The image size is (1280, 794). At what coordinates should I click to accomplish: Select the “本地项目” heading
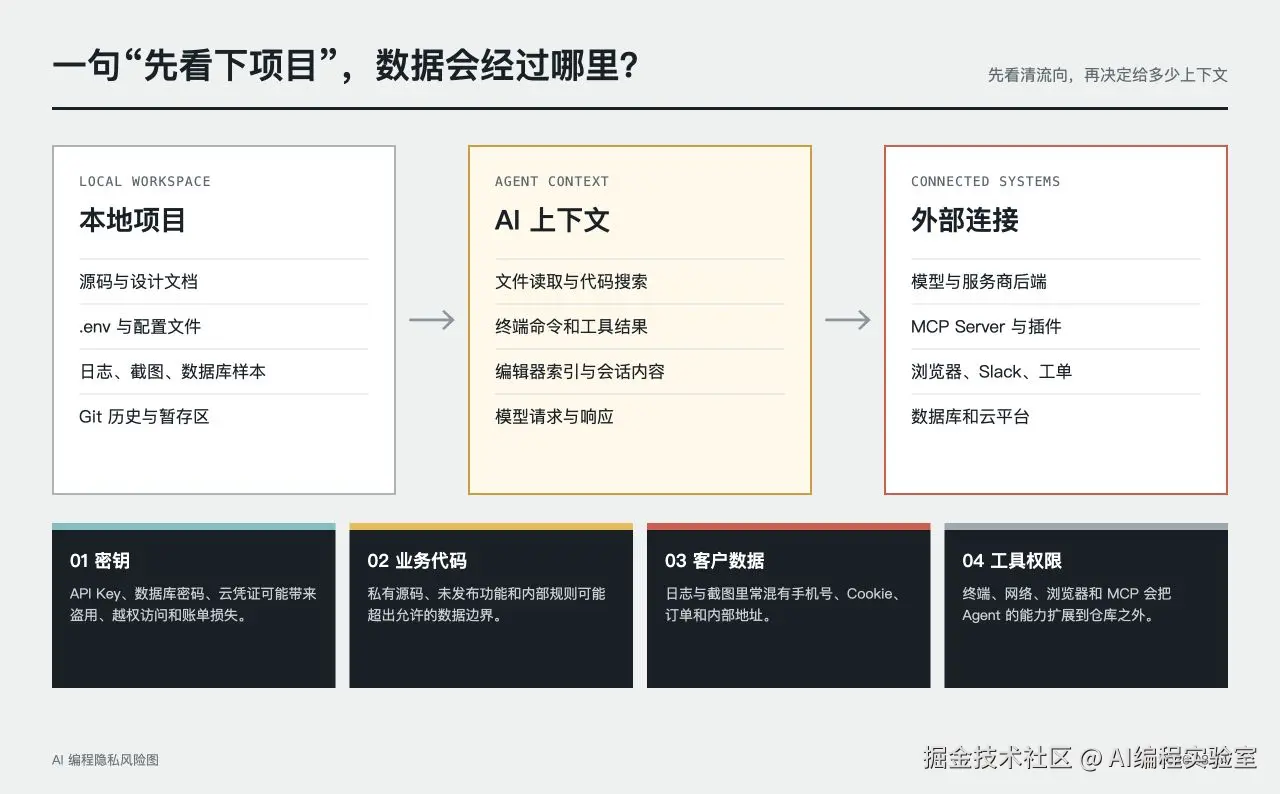coord(133,220)
